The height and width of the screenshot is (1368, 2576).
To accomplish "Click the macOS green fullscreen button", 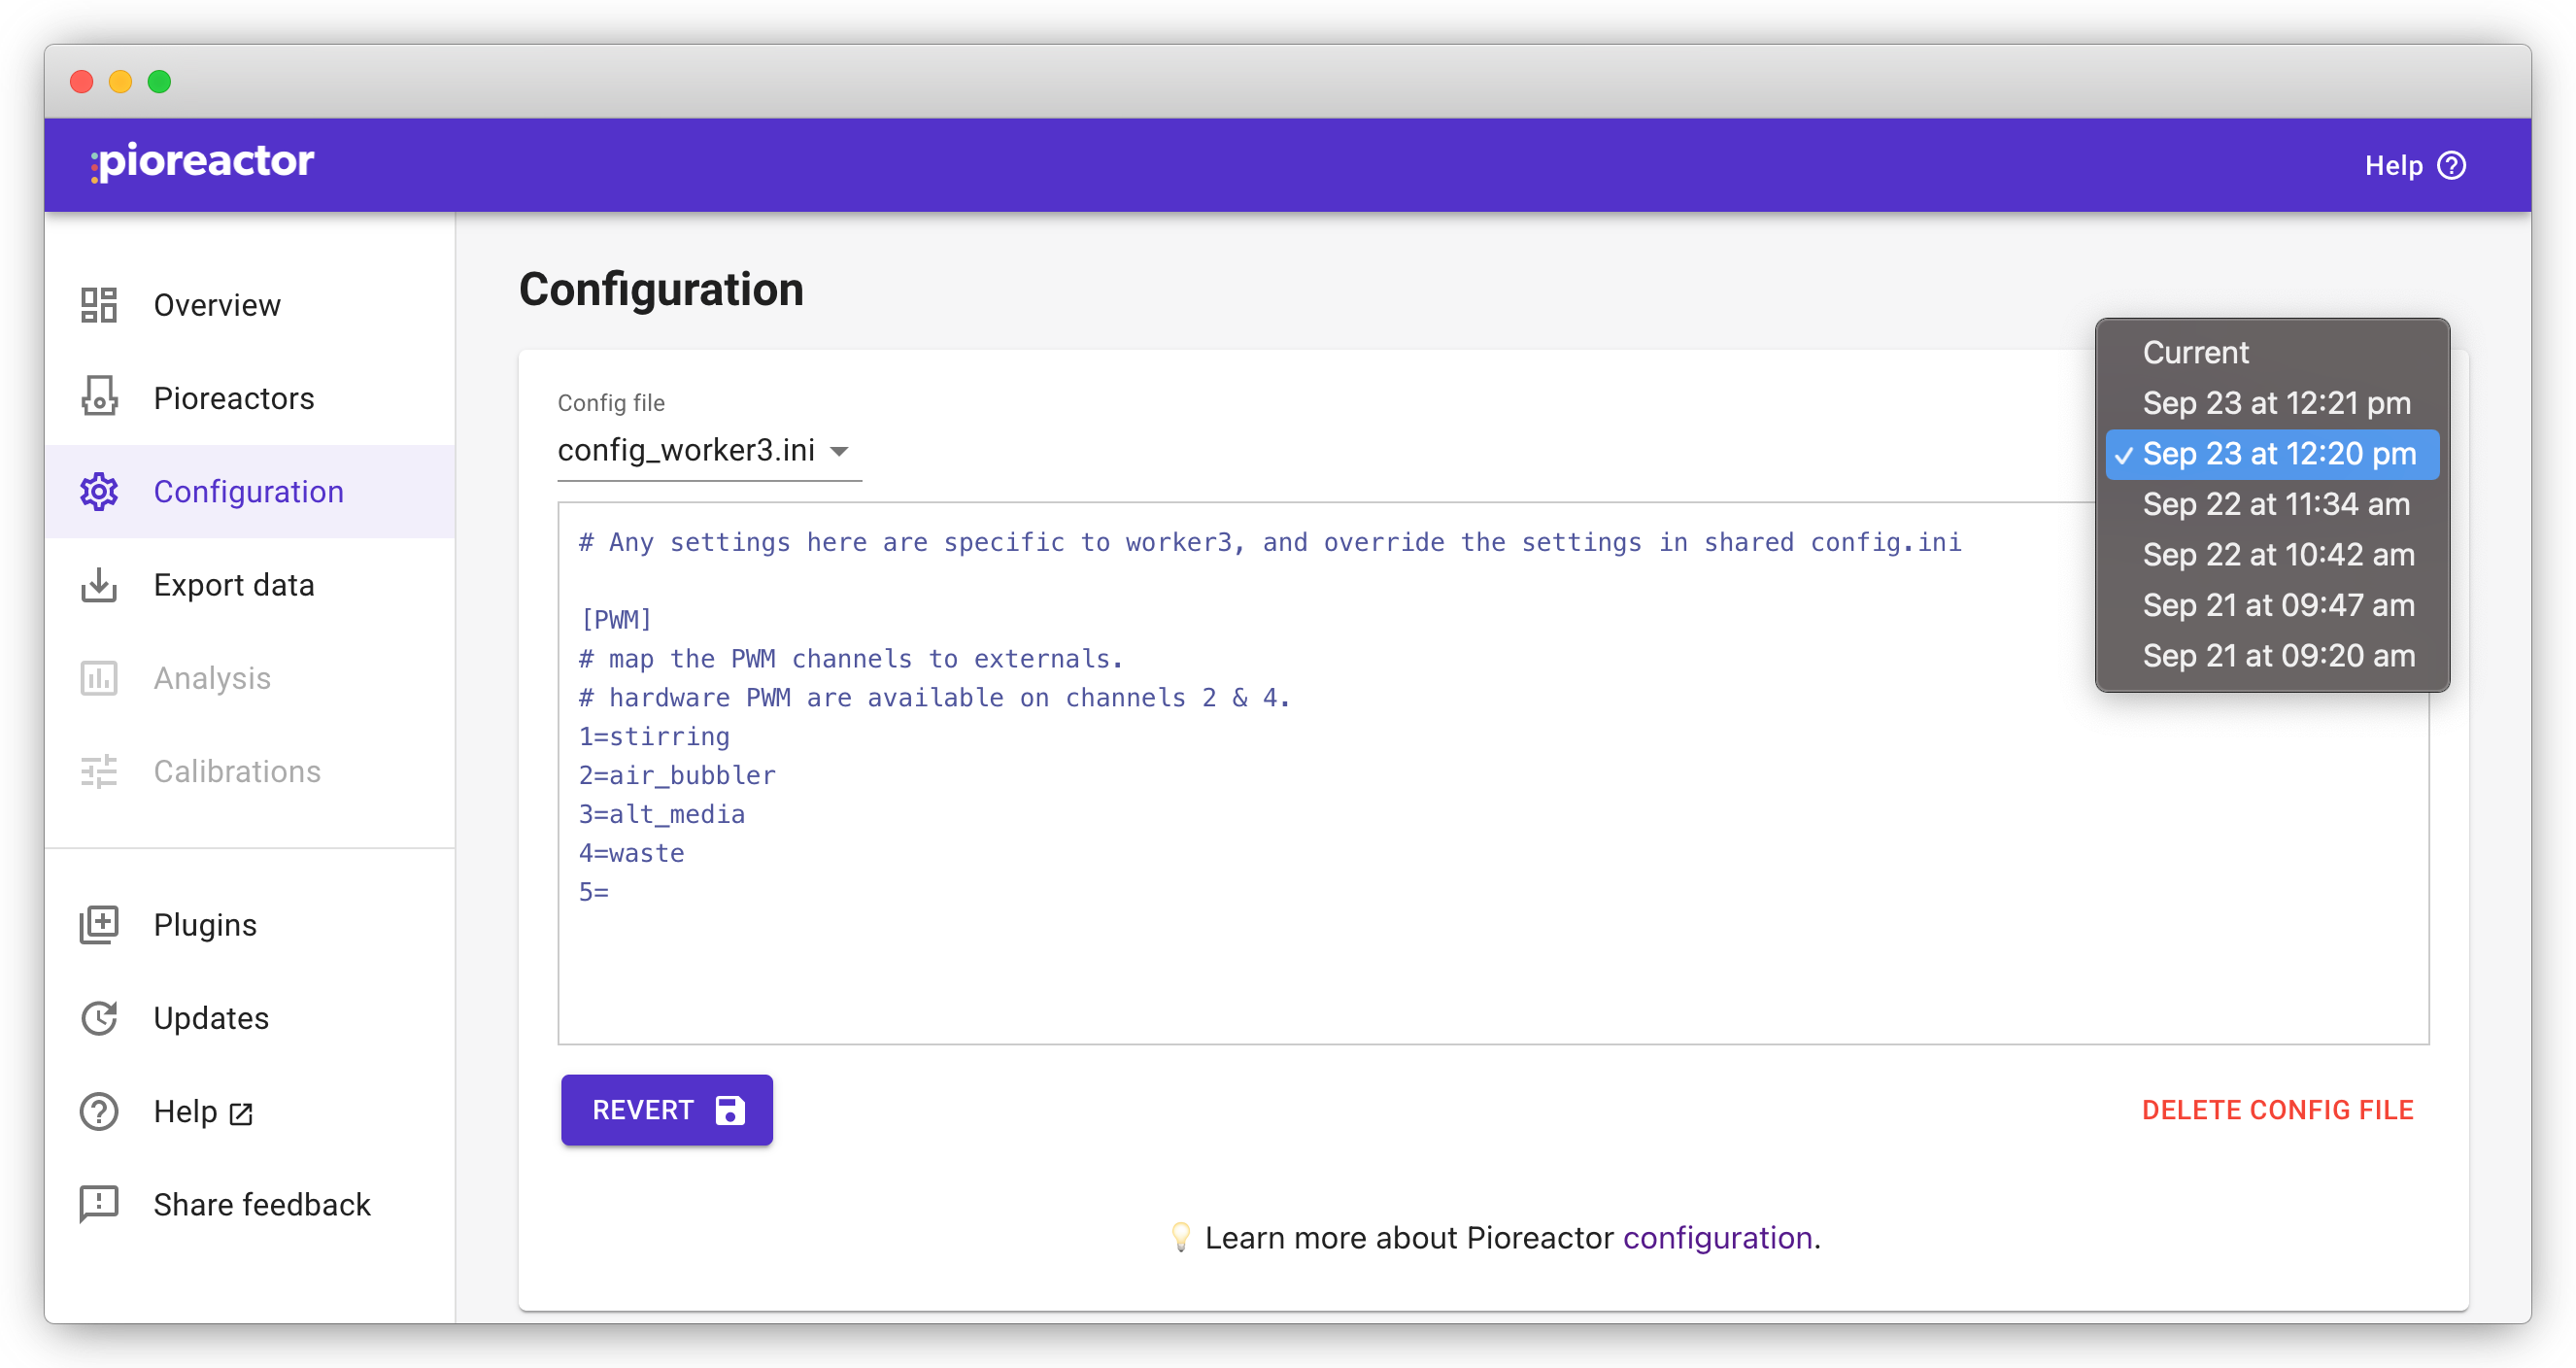I will [x=160, y=81].
